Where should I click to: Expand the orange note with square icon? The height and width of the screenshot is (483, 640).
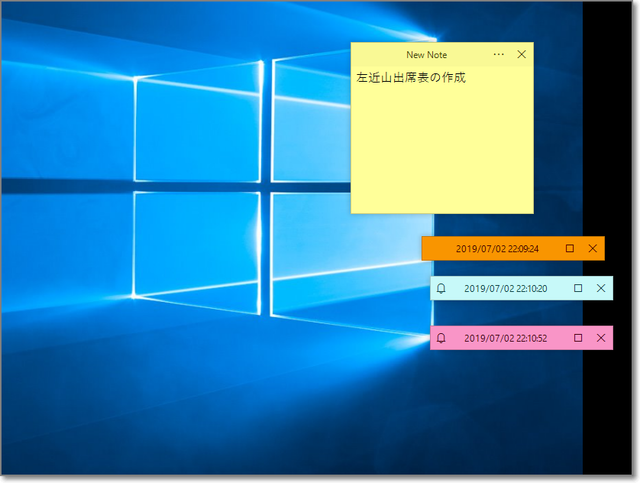pyautogui.click(x=570, y=248)
